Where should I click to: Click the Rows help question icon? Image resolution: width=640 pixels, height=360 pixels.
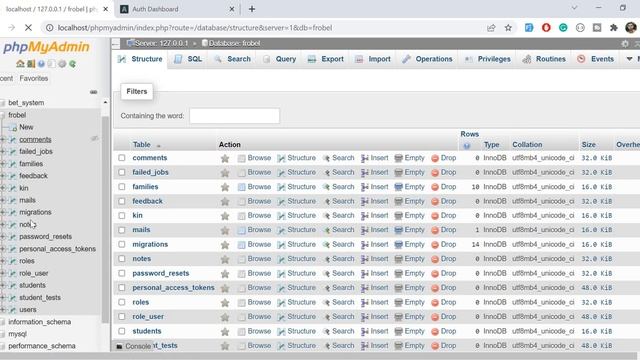pyautogui.click(x=467, y=145)
